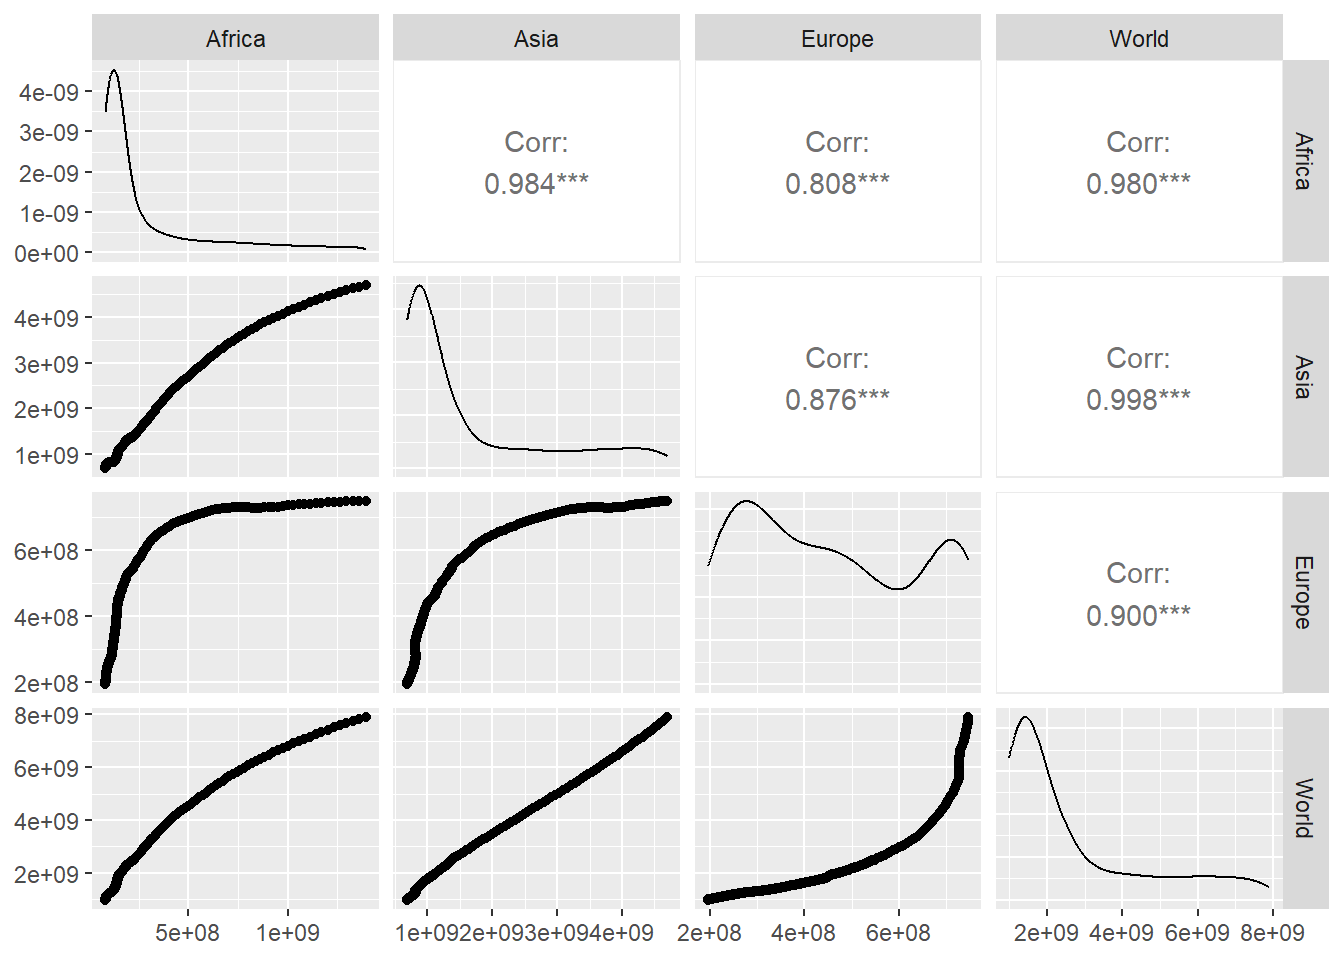The image size is (1344, 960).
Task: Click the 0.876 correlation value
Action: coord(837,400)
